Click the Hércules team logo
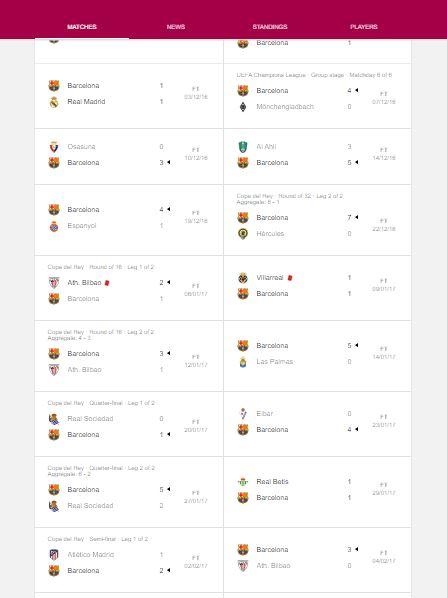Viewport: 447px width, 598px height. (x=243, y=234)
